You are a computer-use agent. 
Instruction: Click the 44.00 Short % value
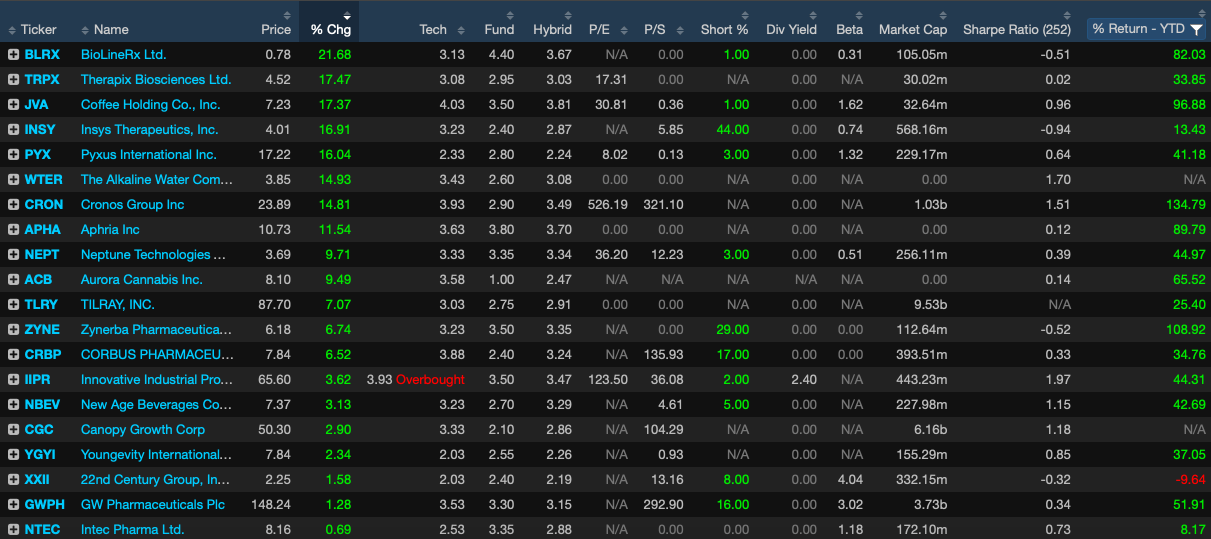coord(732,129)
